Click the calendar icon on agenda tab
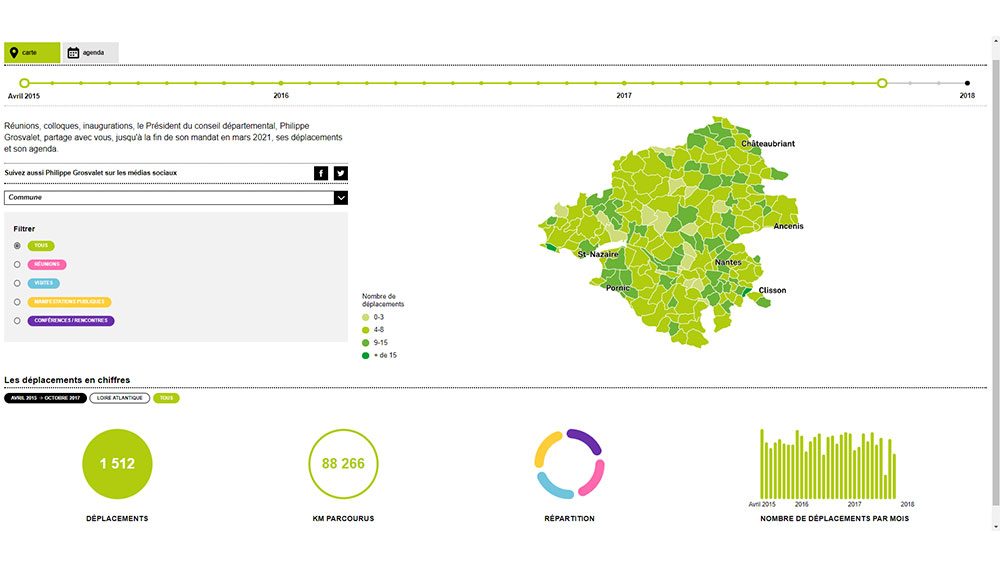 point(73,52)
